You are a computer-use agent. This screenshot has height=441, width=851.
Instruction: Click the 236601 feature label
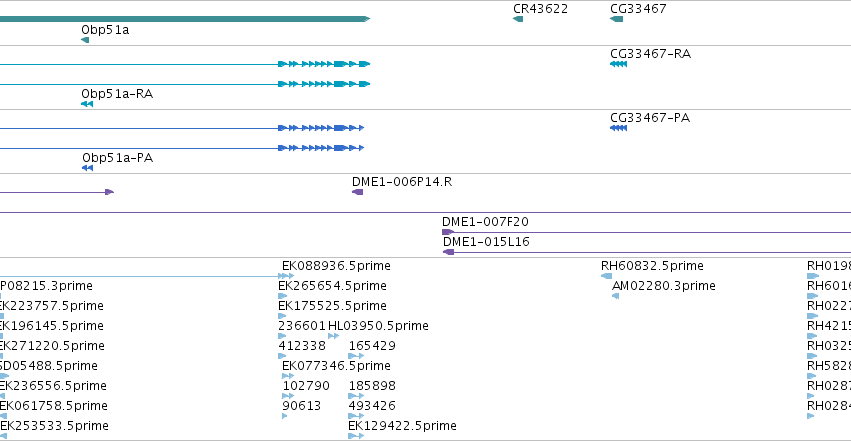click(302, 326)
